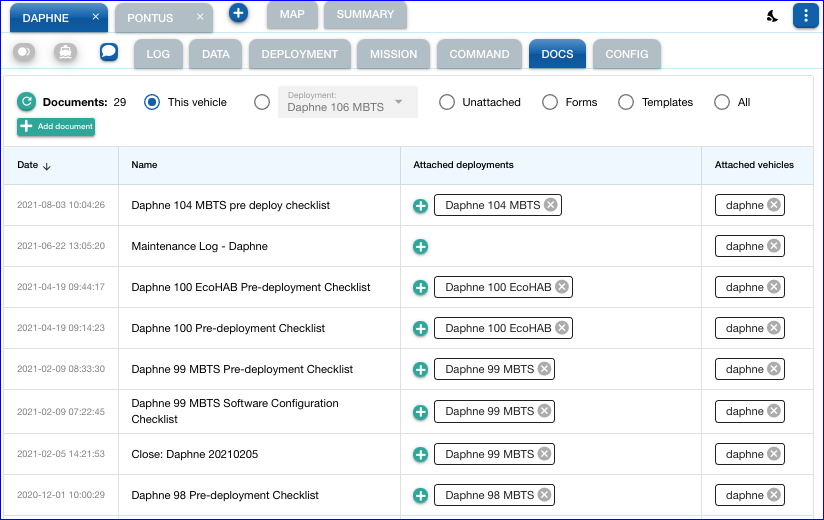Click the Attached vehicles column header
824x520 pixels.
point(754,165)
